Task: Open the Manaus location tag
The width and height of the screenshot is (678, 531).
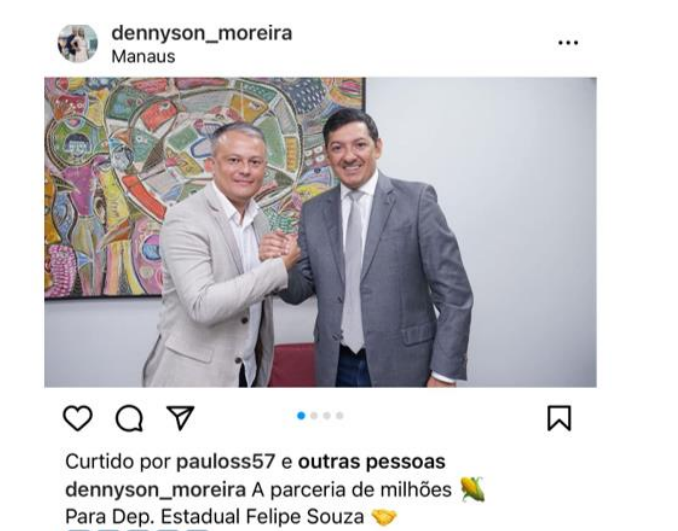Action: (143, 57)
